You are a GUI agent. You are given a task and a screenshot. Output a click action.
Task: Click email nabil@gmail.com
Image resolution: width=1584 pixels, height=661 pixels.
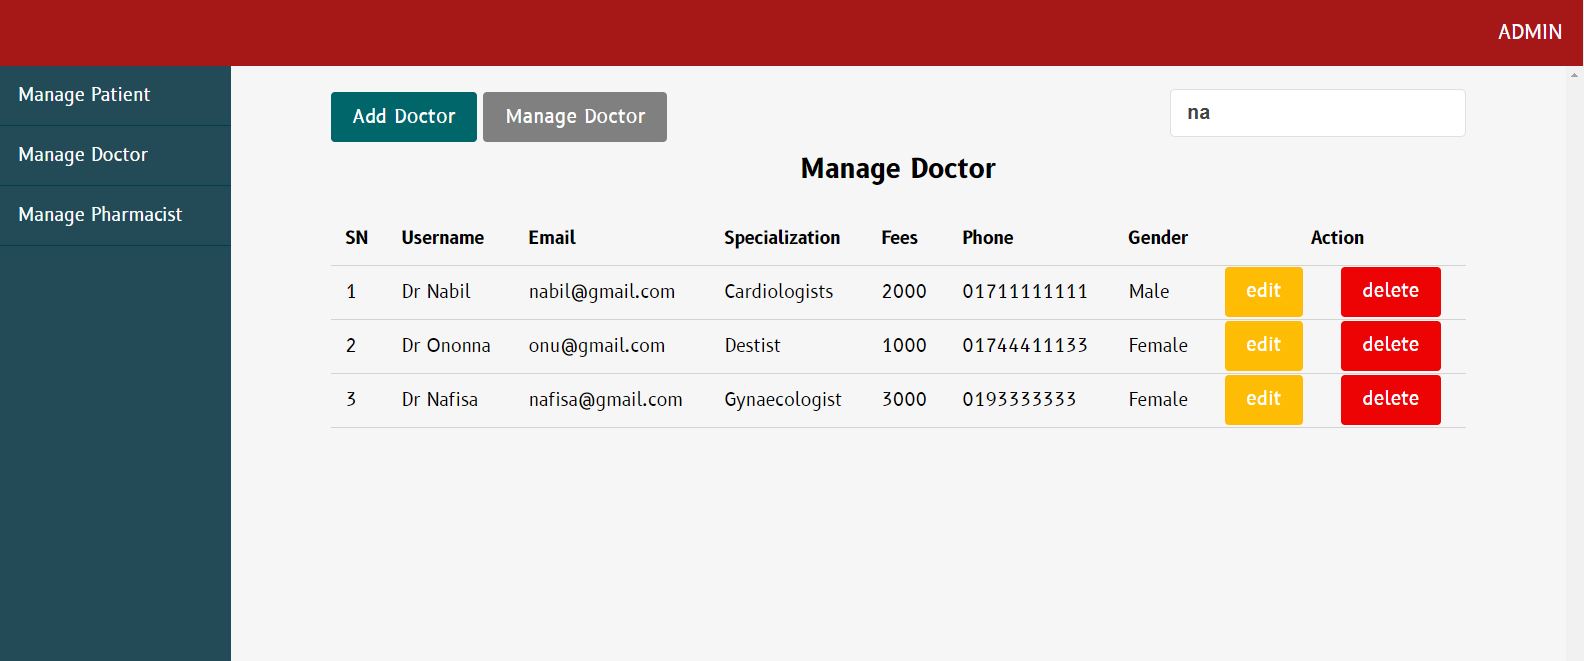tap(602, 292)
